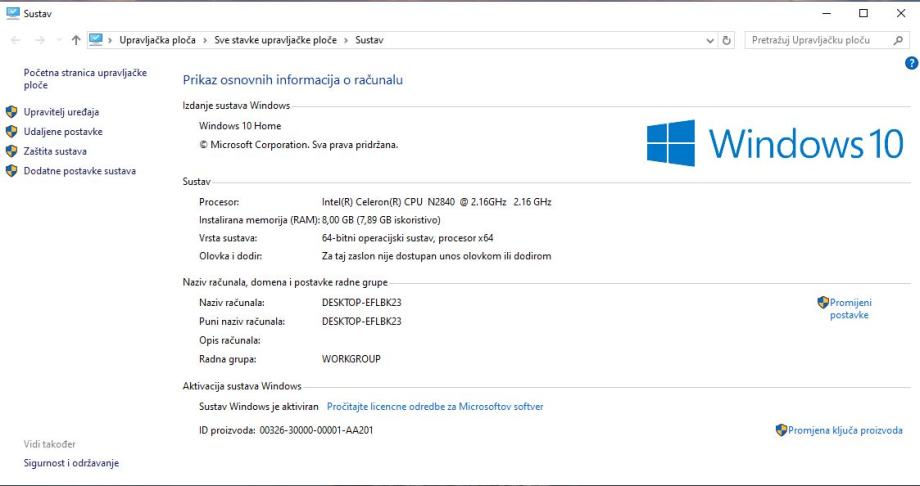Minimize the Sustav window

(x=827, y=13)
